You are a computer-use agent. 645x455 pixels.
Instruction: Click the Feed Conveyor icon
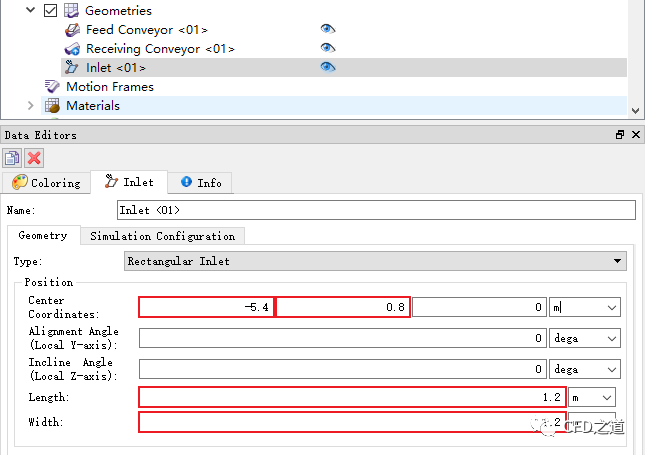coord(72,30)
